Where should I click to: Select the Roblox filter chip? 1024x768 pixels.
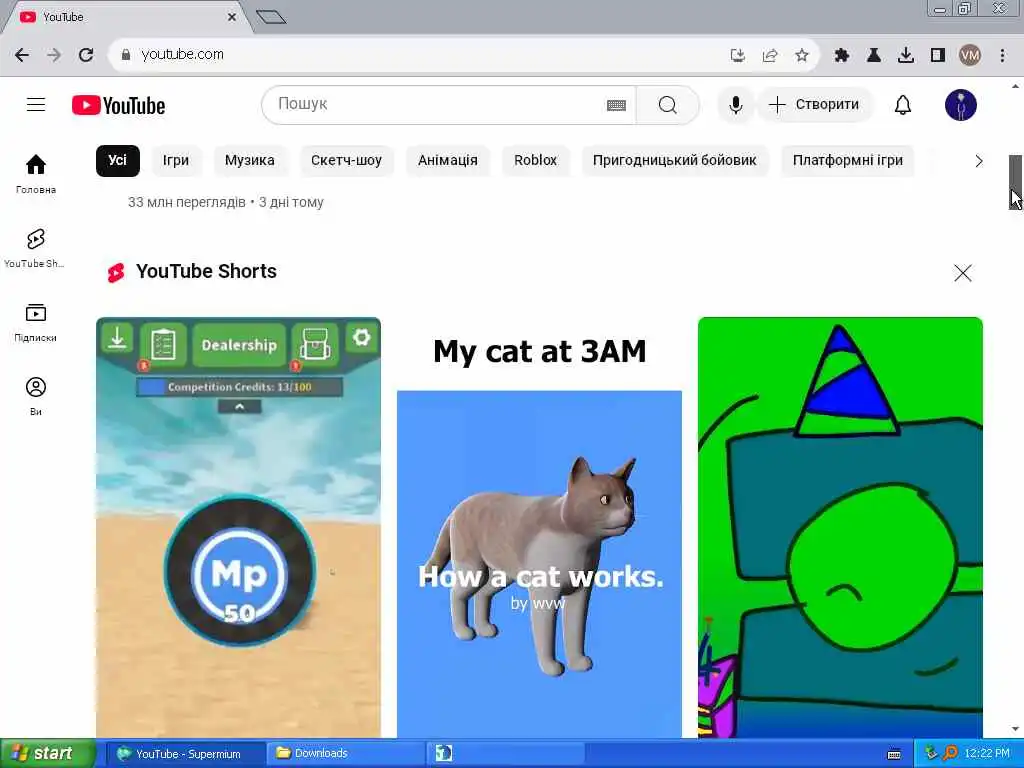tap(536, 161)
